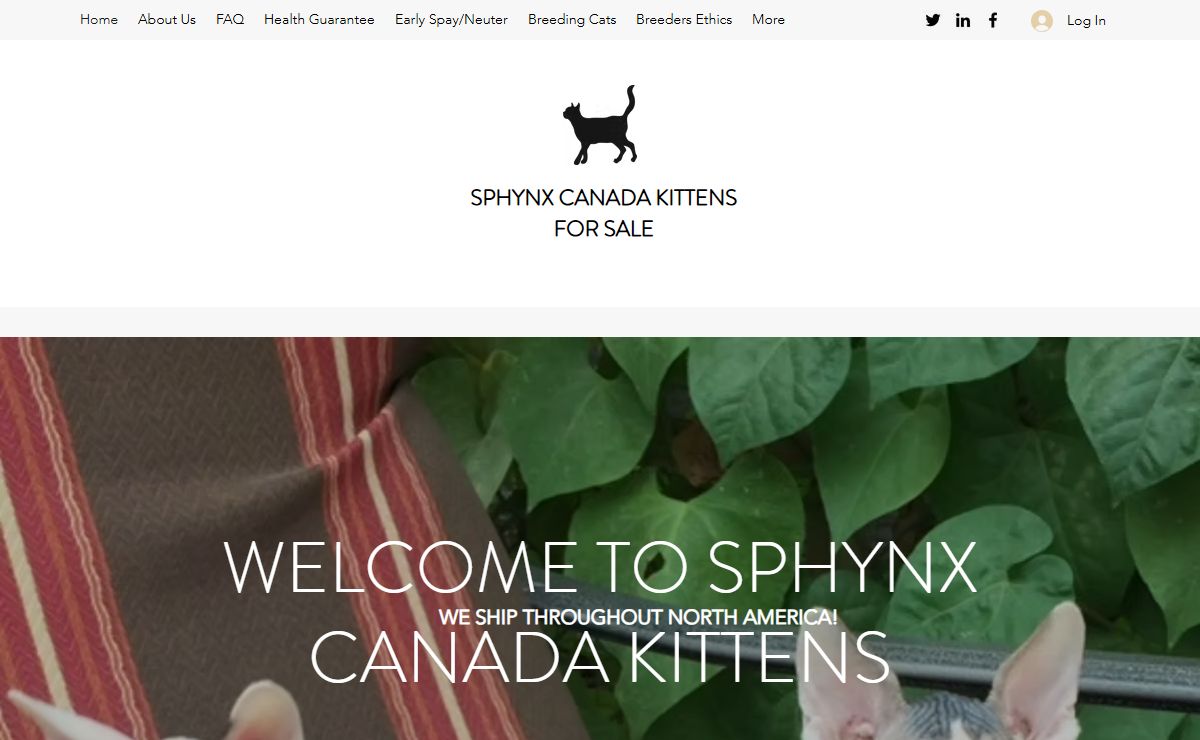This screenshot has width=1200, height=740.
Task: Expand the More navigation menu
Action: pos(768,19)
